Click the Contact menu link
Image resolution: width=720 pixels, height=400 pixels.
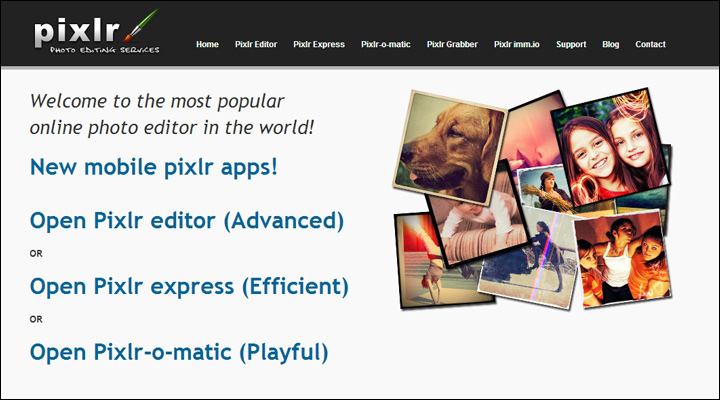coord(650,45)
